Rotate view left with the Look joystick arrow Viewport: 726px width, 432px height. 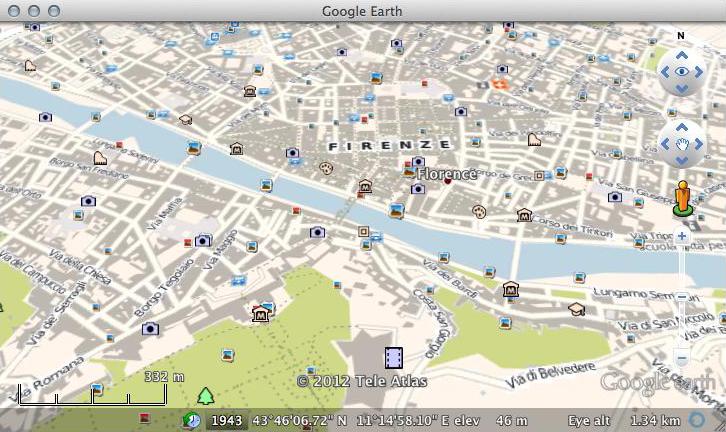pos(665,72)
